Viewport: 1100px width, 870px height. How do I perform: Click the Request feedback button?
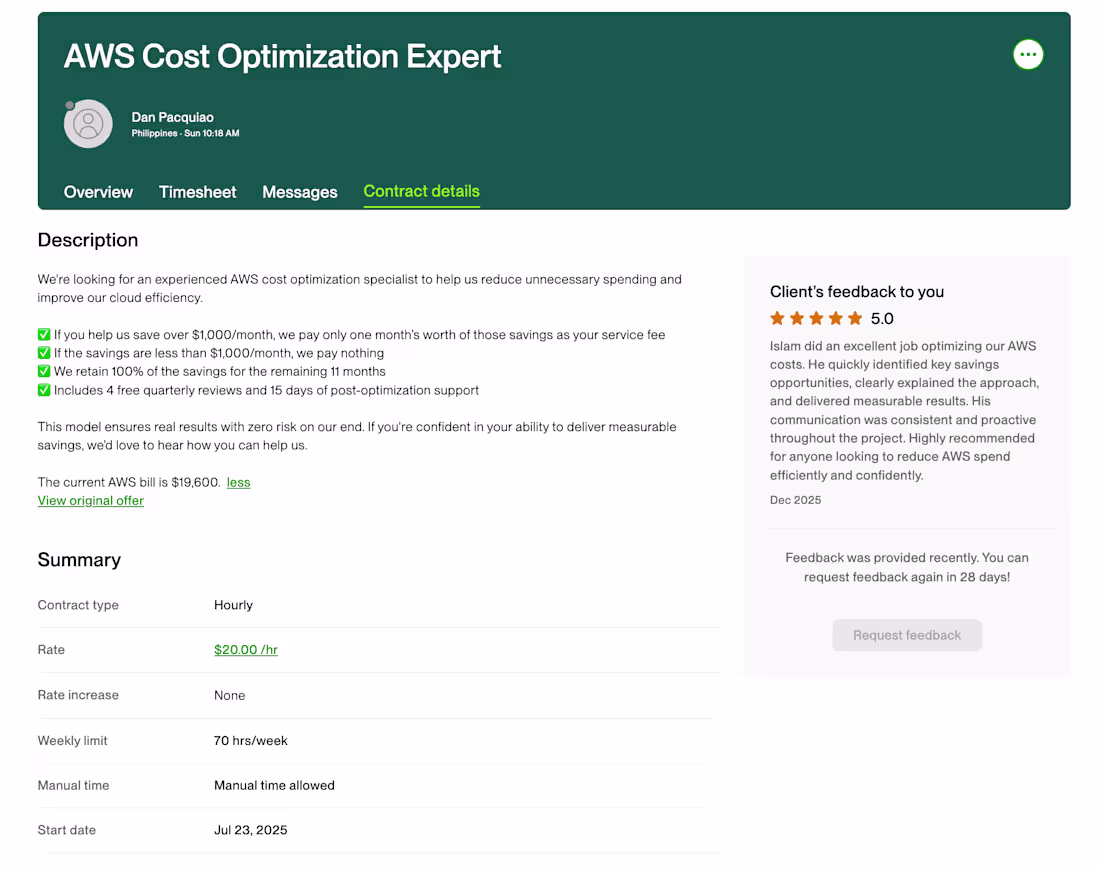(x=907, y=635)
